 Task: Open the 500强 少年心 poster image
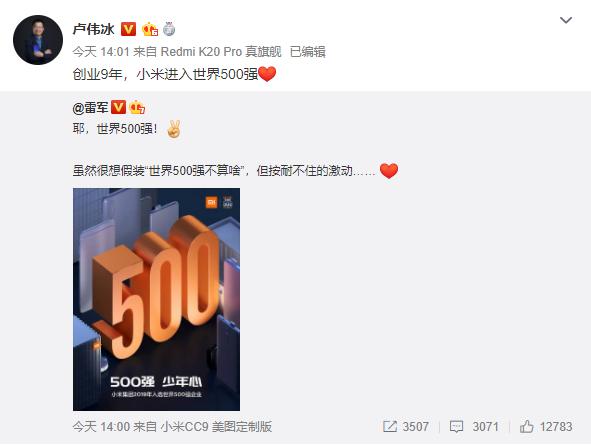(x=156, y=299)
